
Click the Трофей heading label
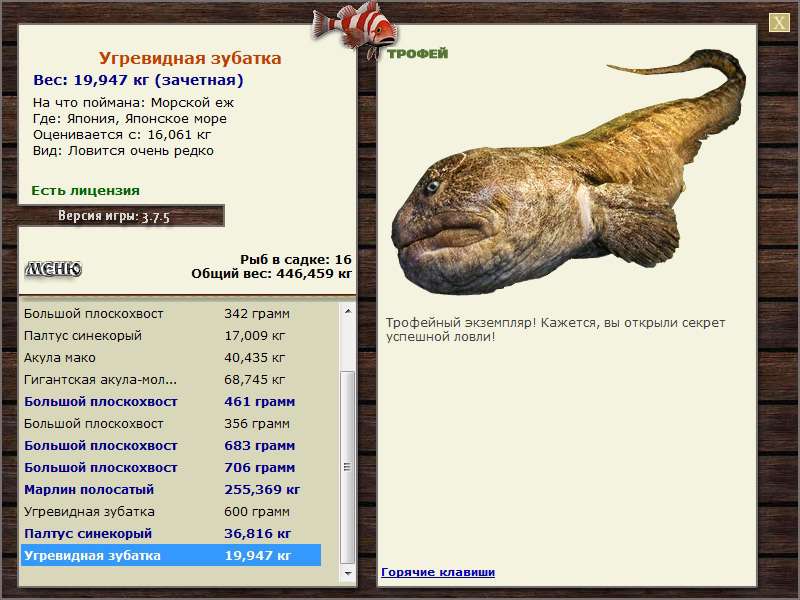pos(417,53)
